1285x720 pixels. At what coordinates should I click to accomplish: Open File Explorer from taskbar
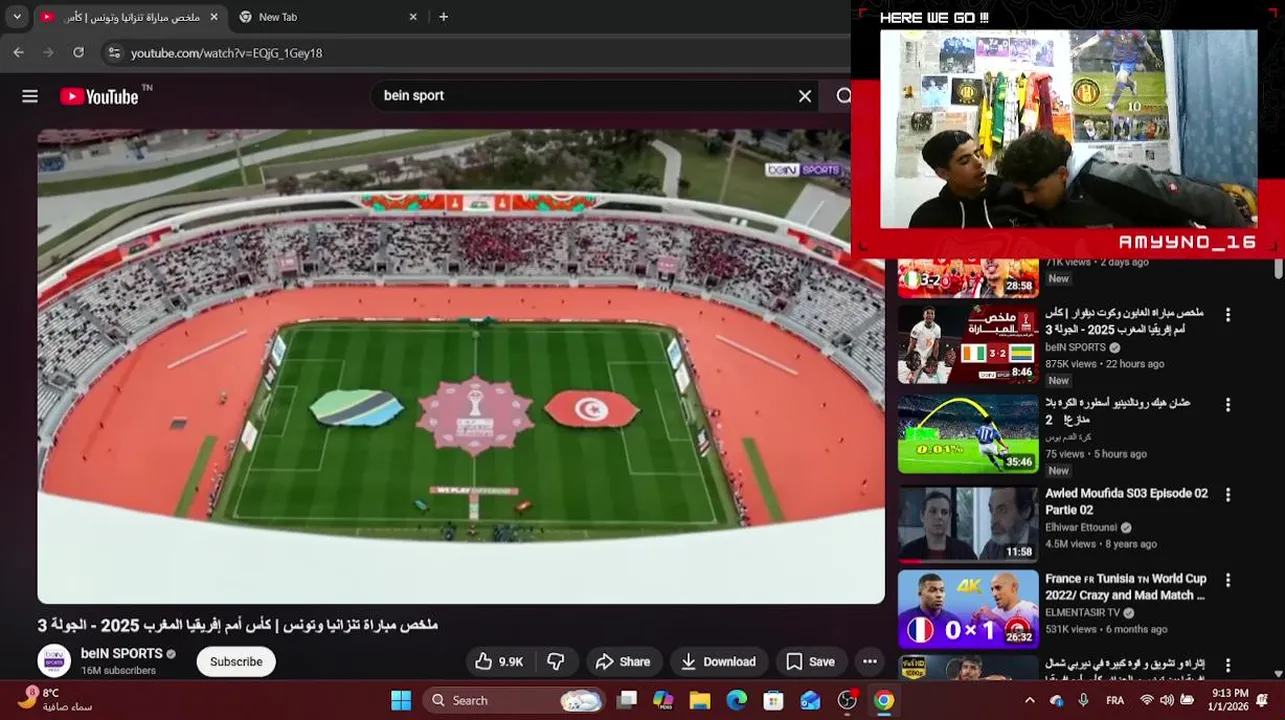pyautogui.click(x=700, y=700)
